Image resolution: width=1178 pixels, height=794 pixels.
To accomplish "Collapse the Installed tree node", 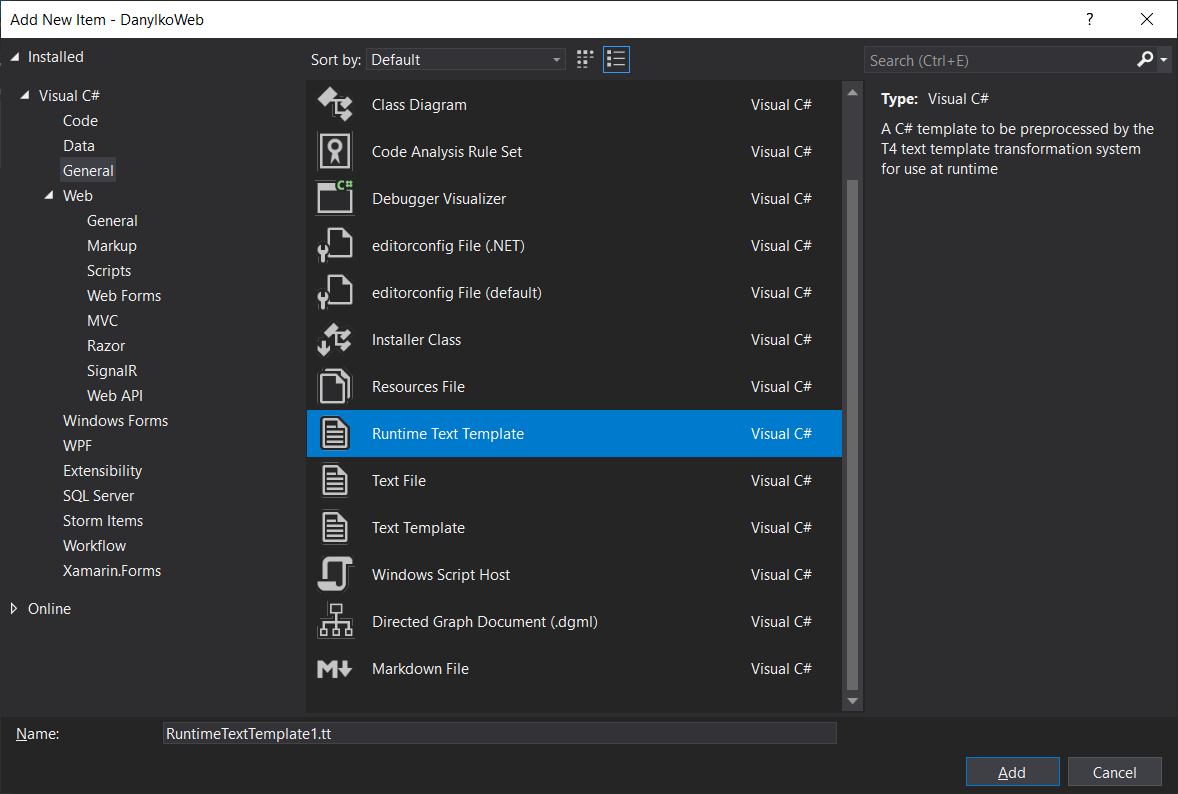I will coord(14,57).
